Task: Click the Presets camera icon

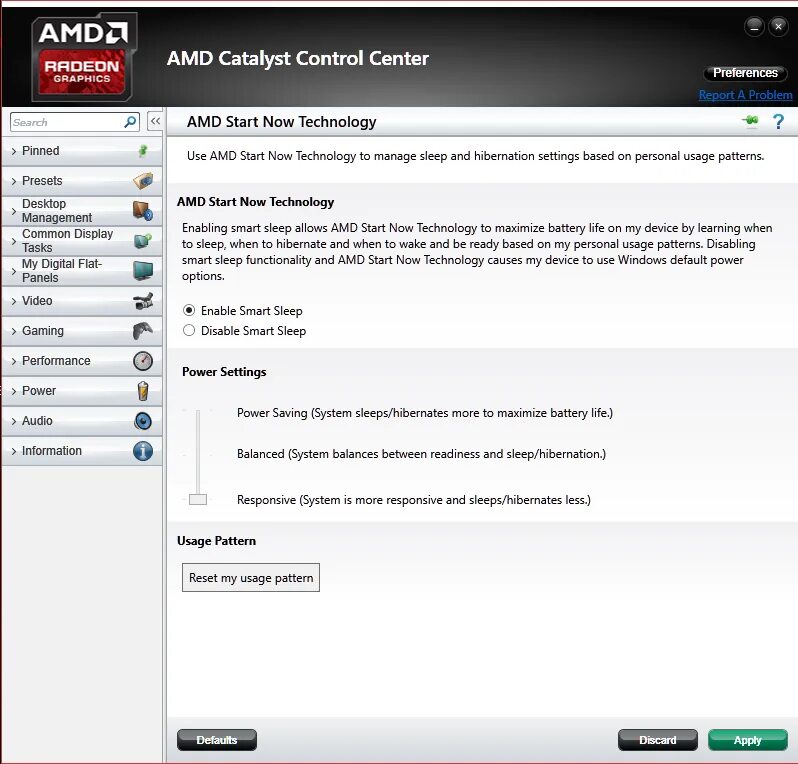Action: coord(143,181)
